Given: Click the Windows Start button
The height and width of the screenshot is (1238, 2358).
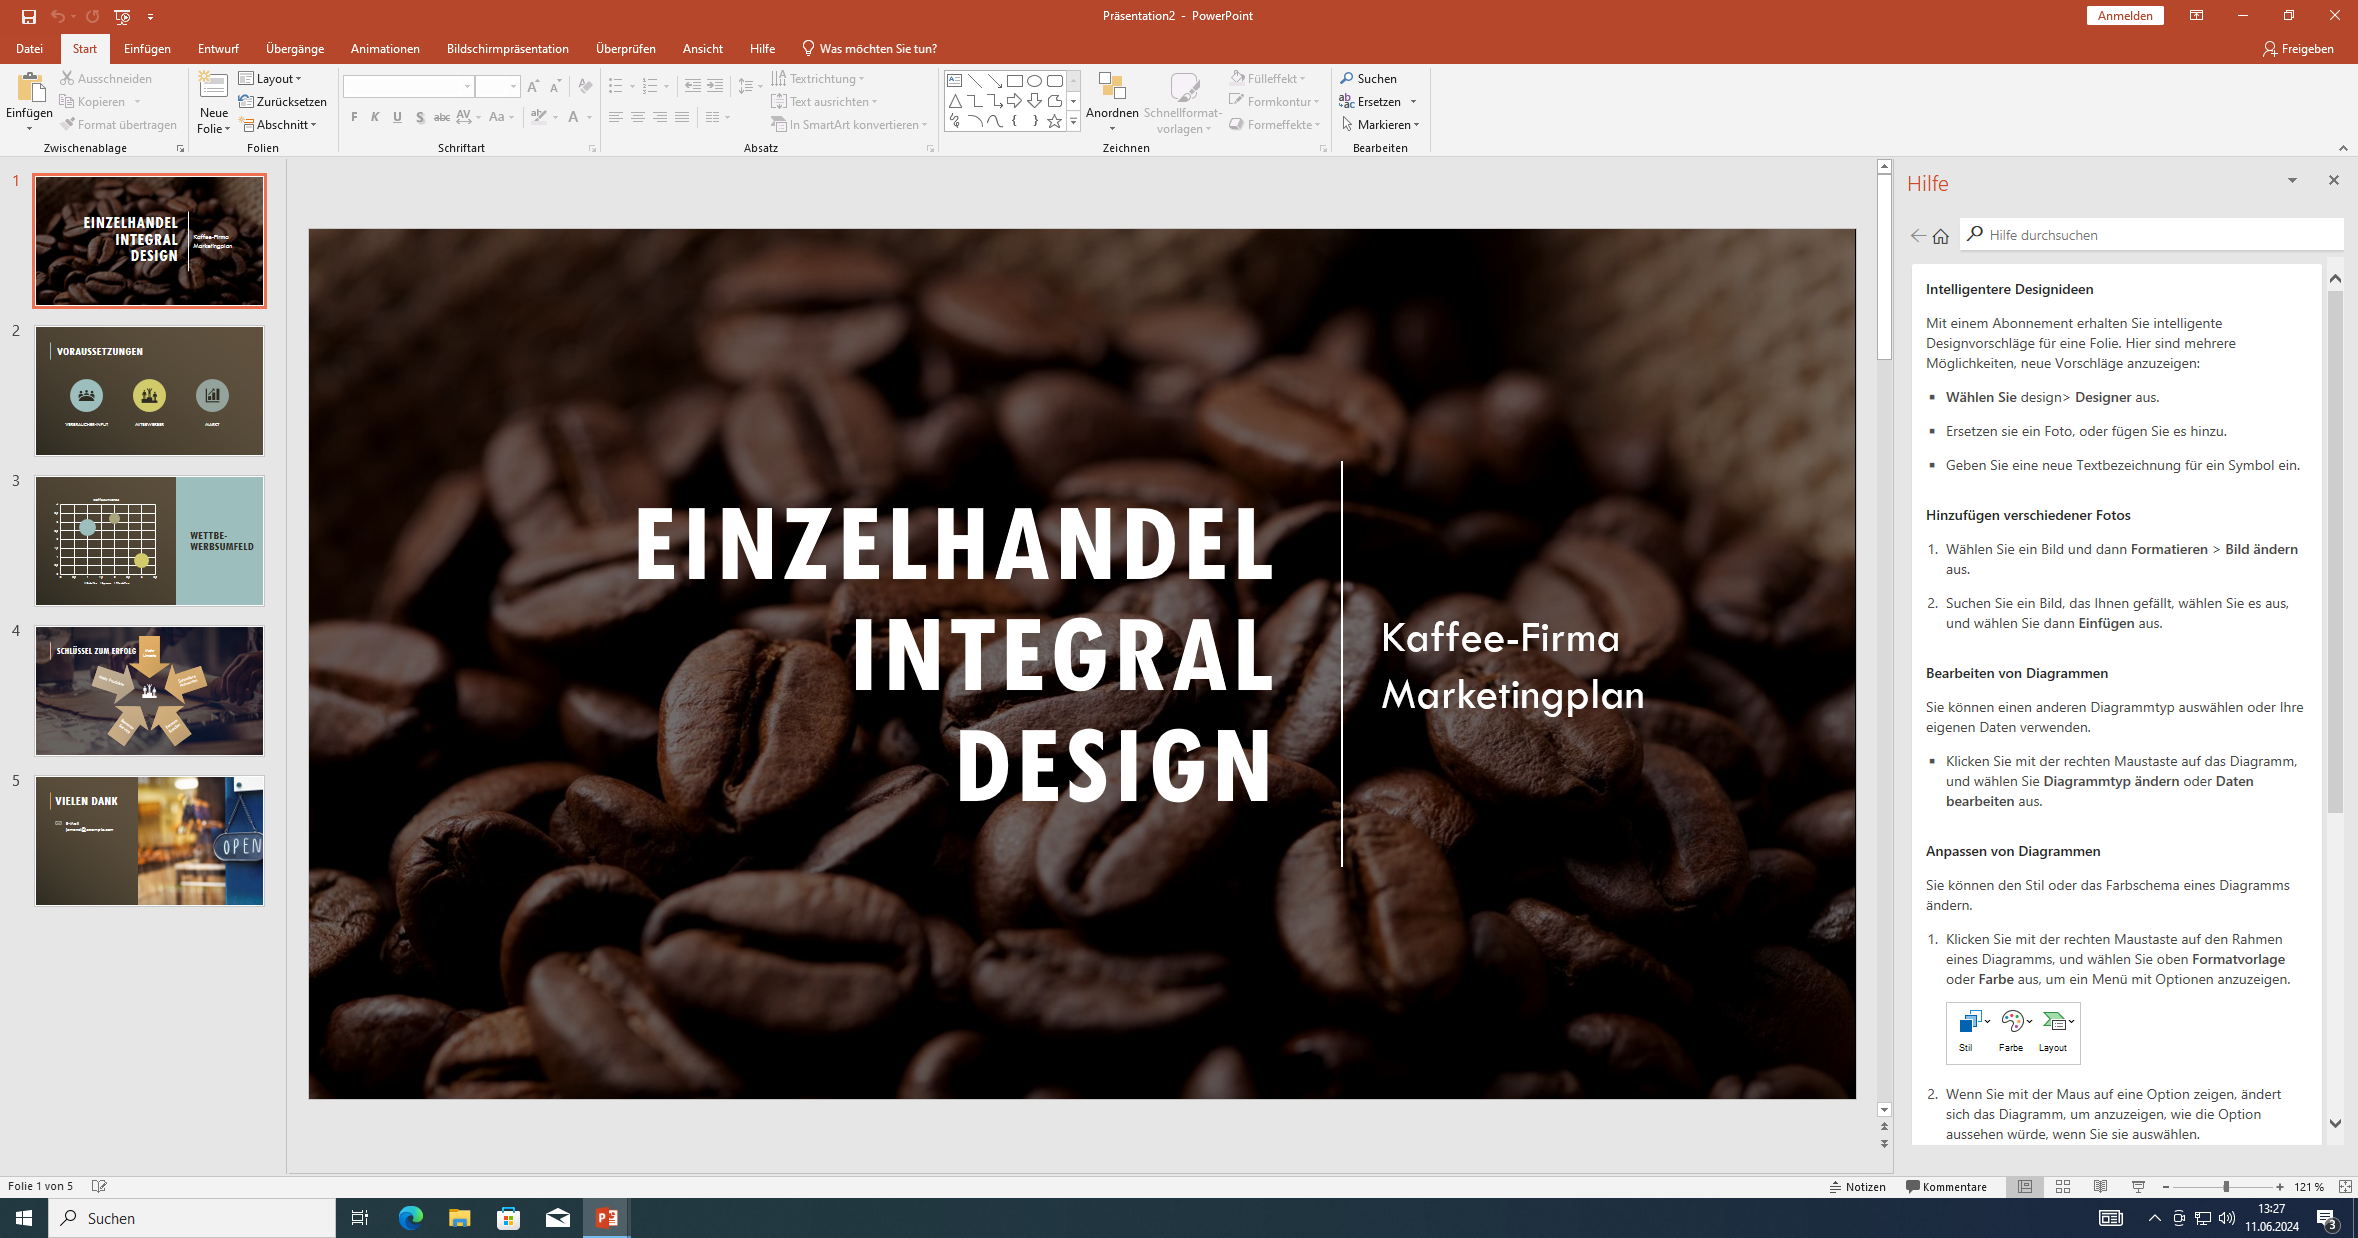Looking at the screenshot, I should (x=24, y=1218).
